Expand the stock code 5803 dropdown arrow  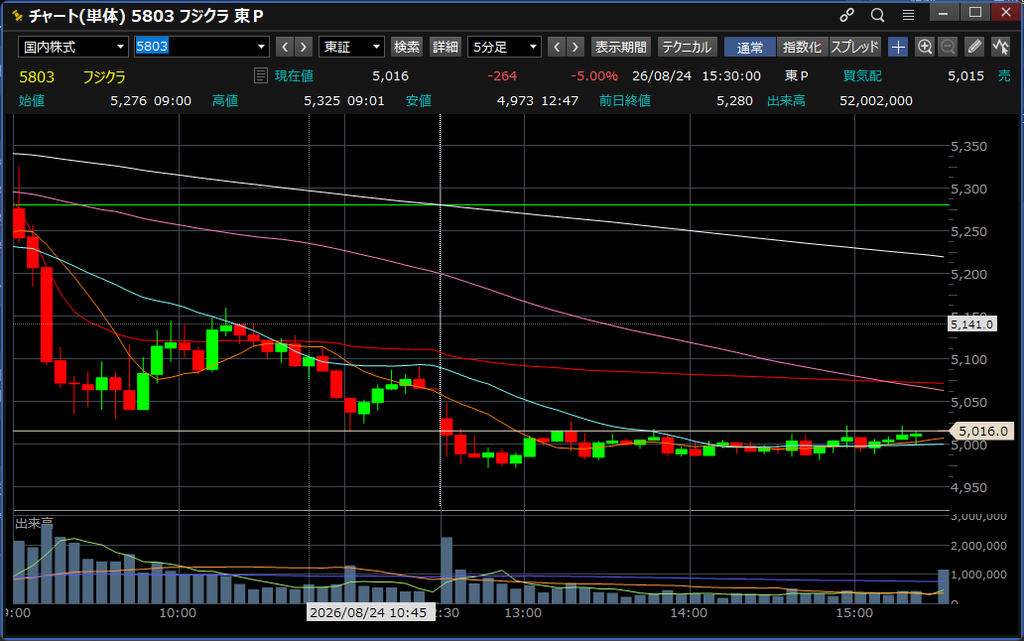click(261, 47)
